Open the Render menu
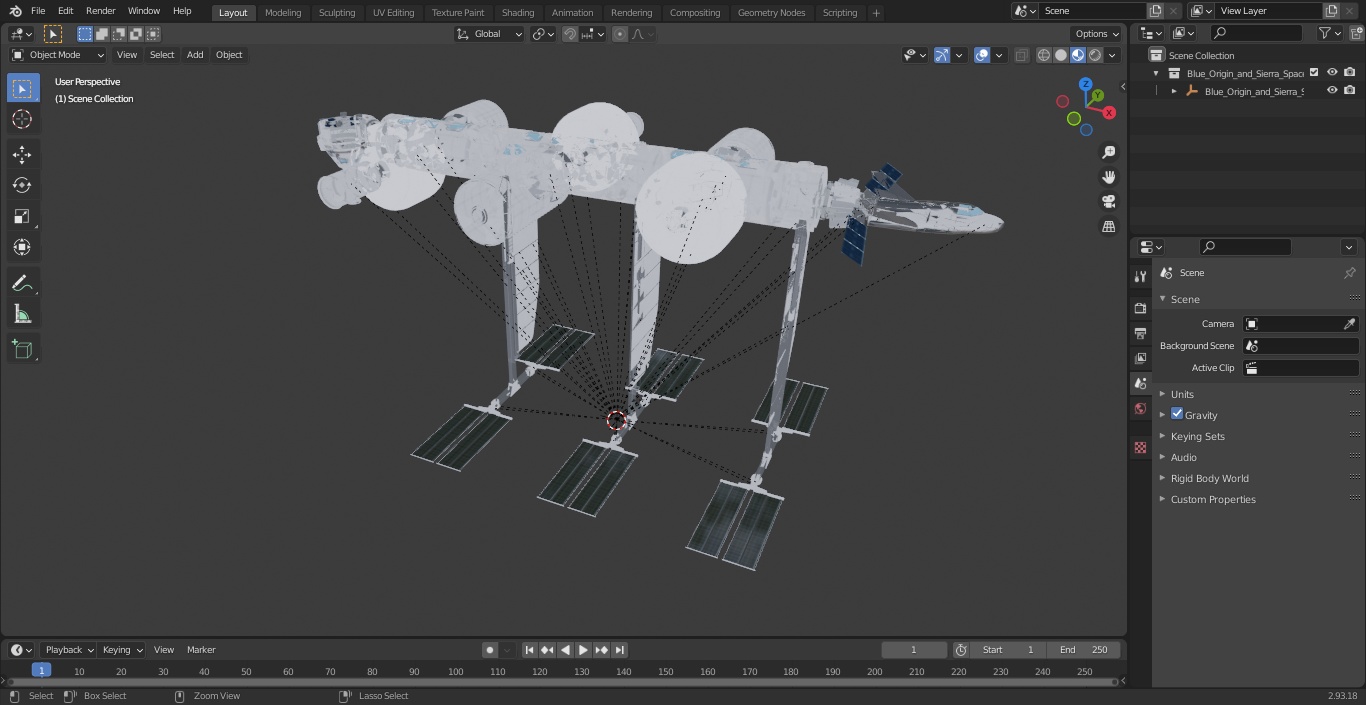 click(100, 11)
